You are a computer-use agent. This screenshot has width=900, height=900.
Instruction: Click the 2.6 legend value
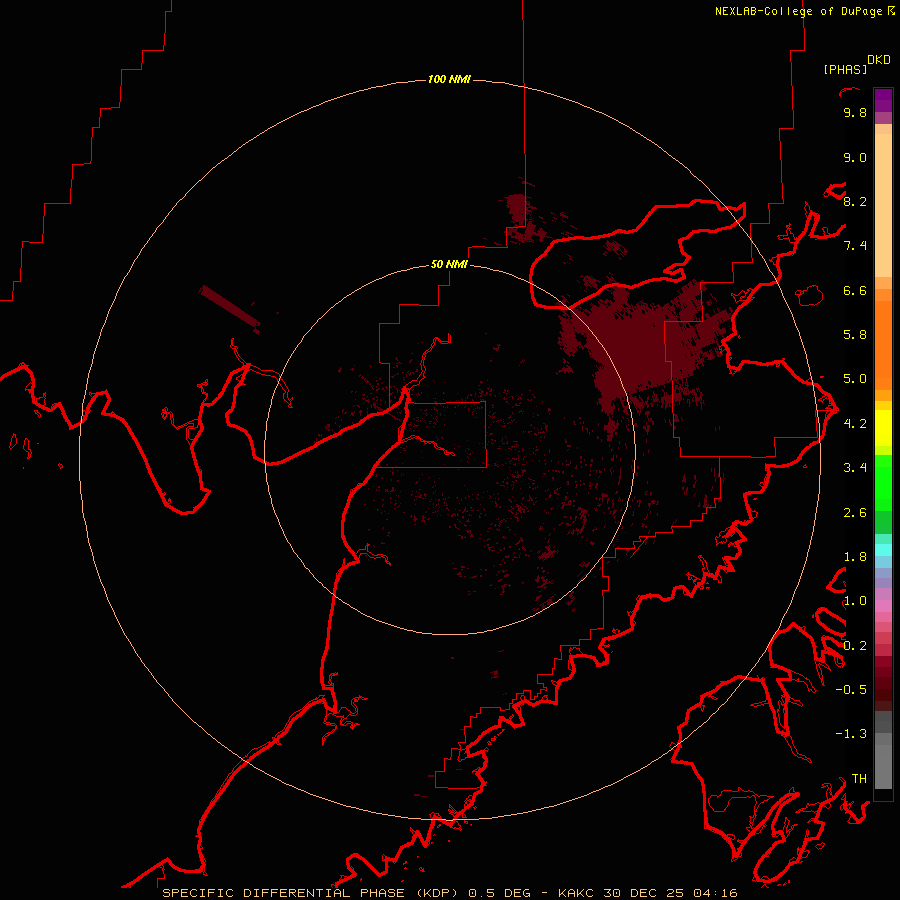[x=855, y=512]
